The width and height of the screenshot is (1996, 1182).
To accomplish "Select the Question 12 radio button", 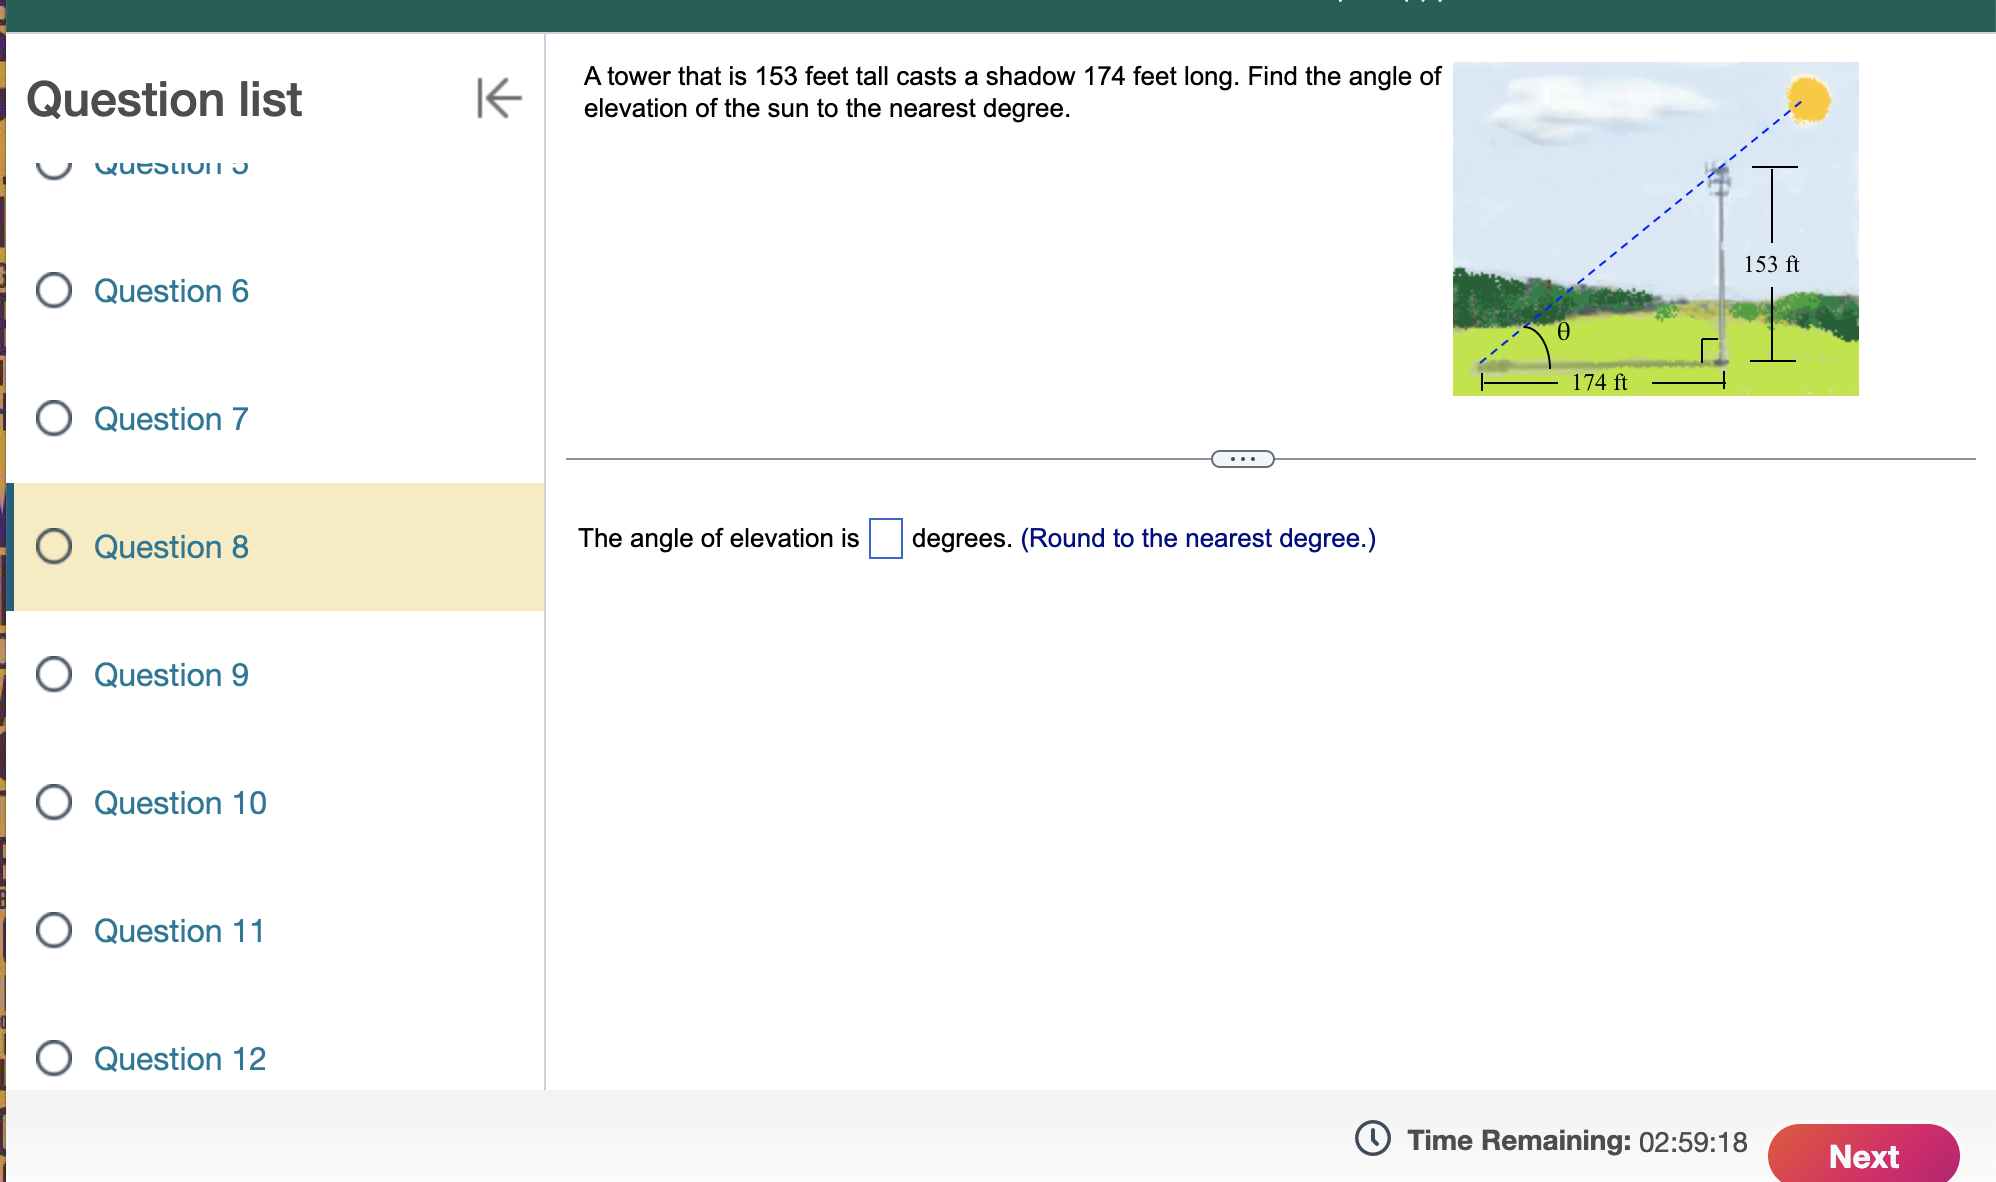I will click(56, 1058).
